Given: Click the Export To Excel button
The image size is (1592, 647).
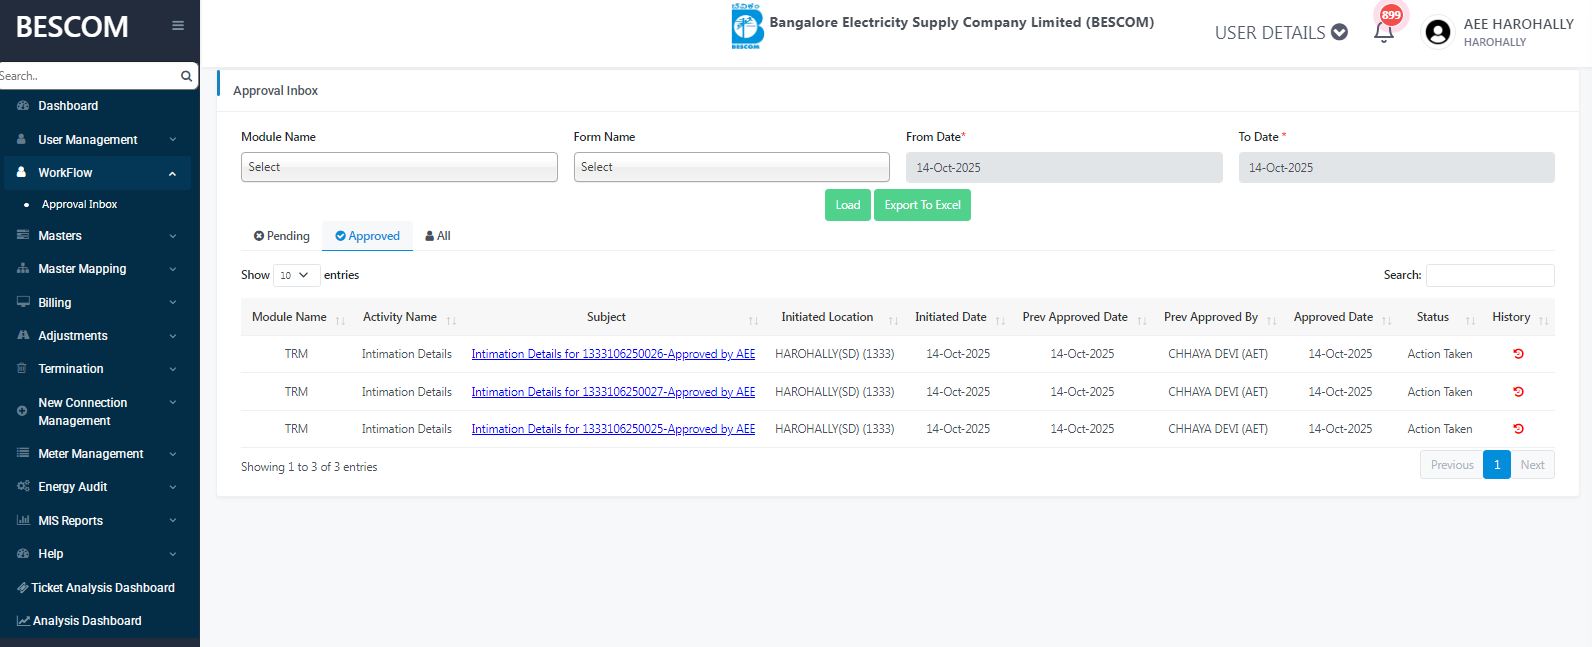Looking at the screenshot, I should click(x=922, y=205).
